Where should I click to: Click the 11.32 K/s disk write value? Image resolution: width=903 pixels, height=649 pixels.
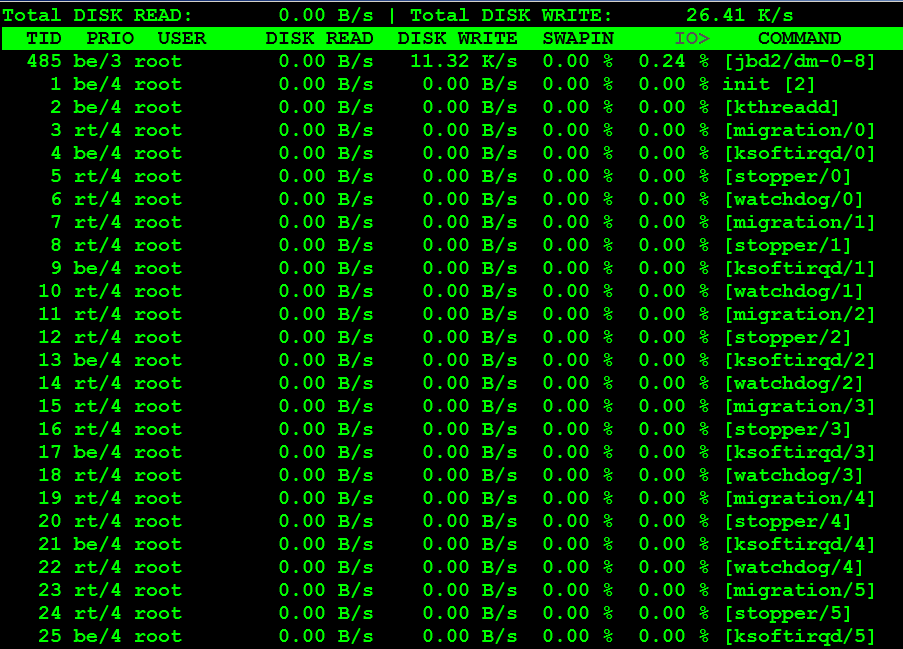click(x=464, y=61)
